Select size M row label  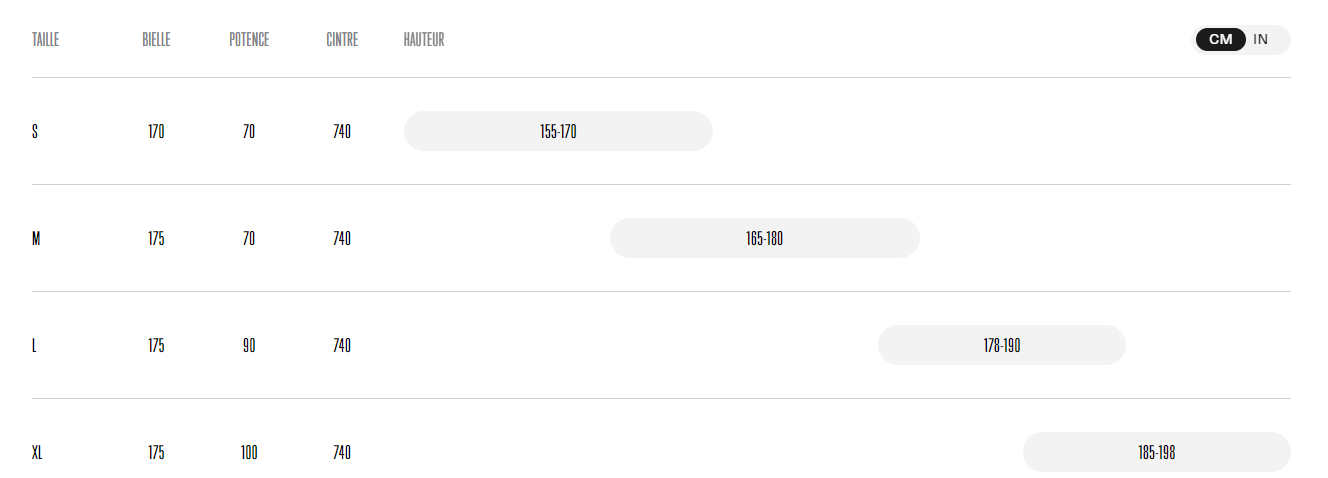[x=36, y=238]
